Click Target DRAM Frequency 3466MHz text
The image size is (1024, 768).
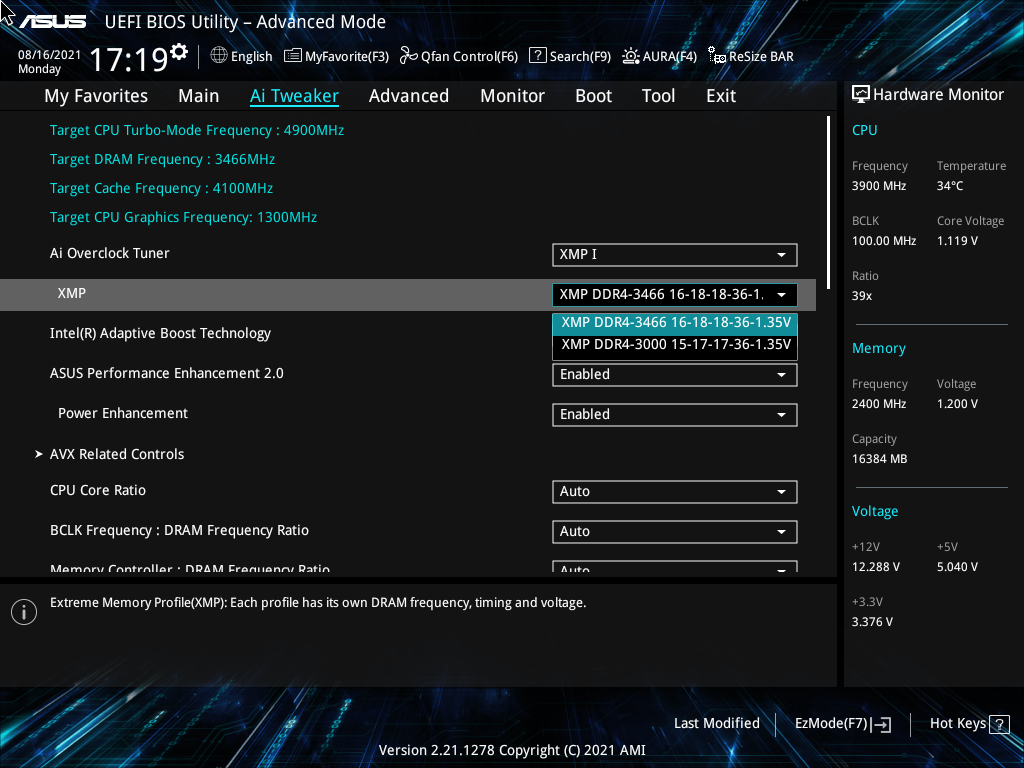[x=162, y=159]
